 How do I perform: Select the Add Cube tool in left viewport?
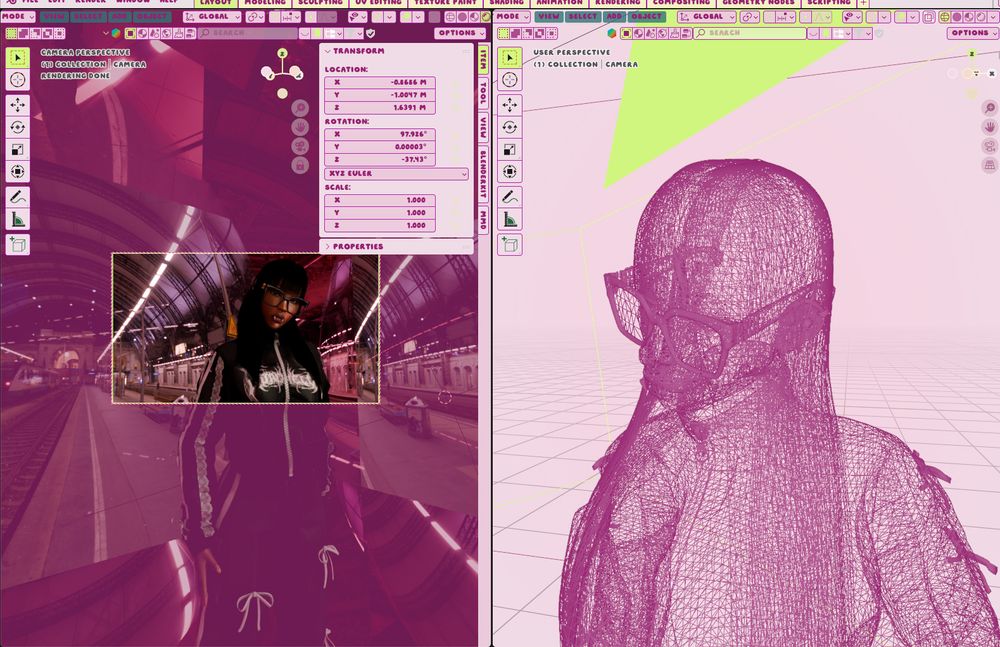point(17,244)
